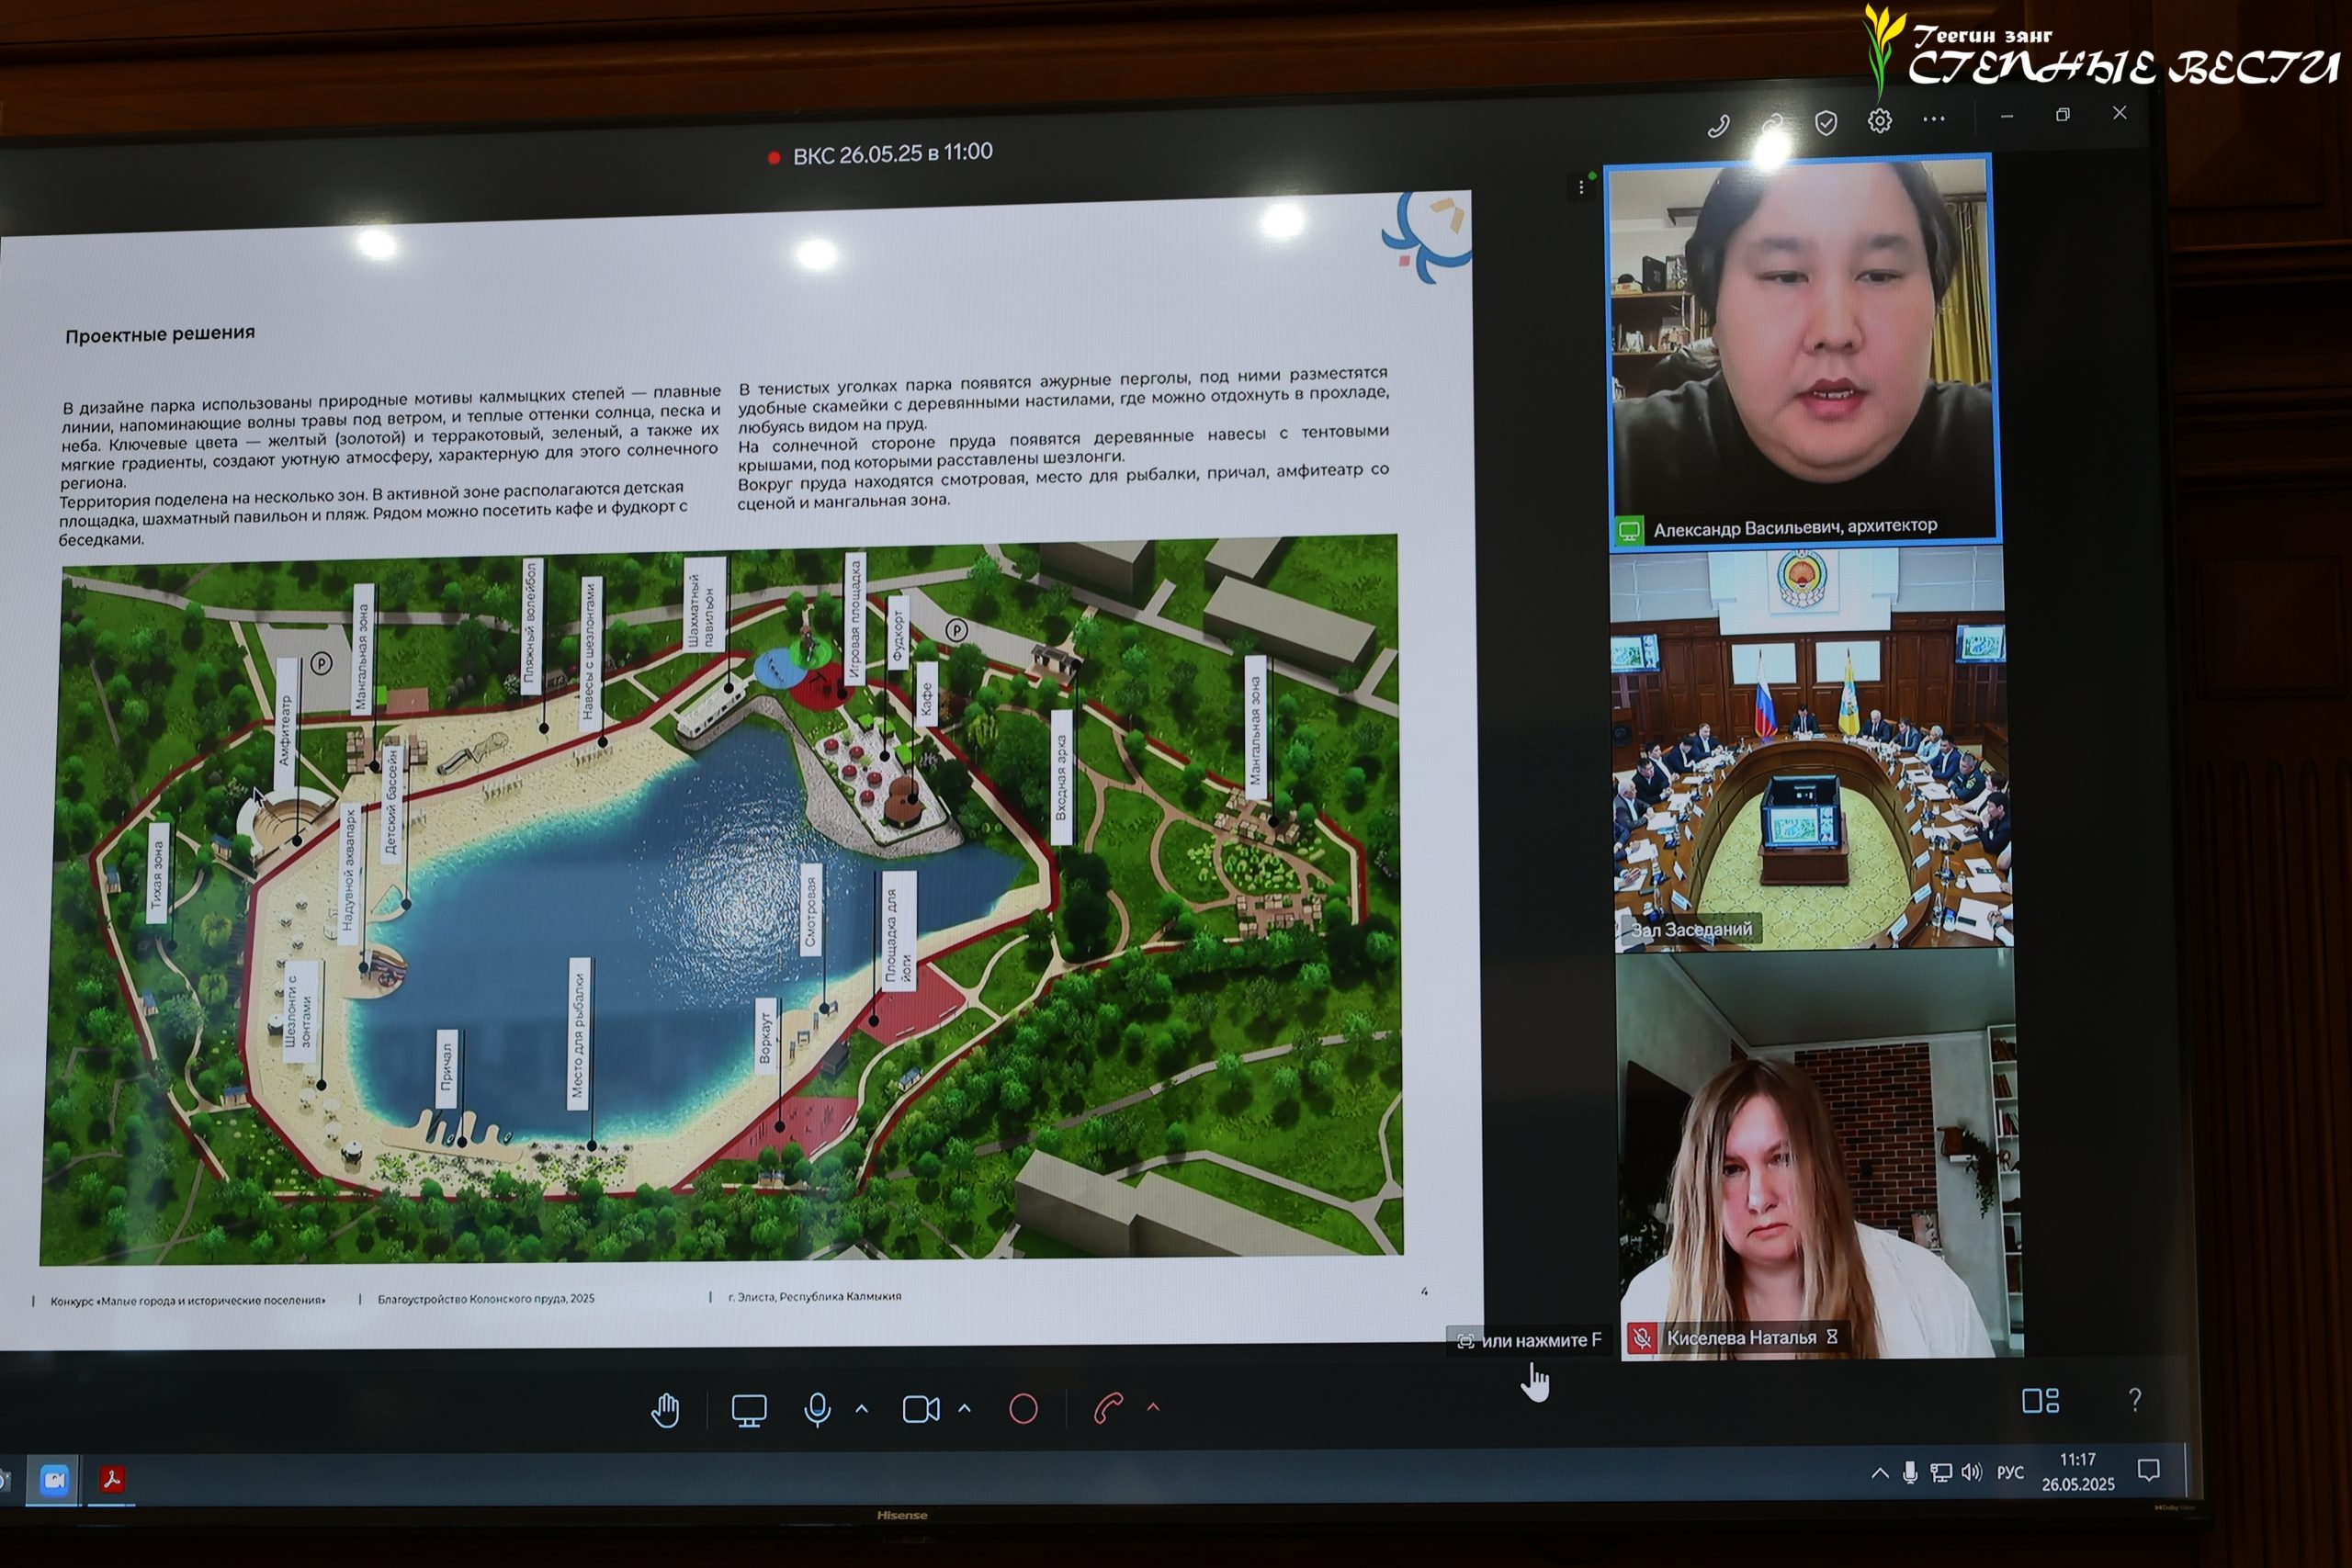
Task: Open the security shield options
Action: (1826, 123)
